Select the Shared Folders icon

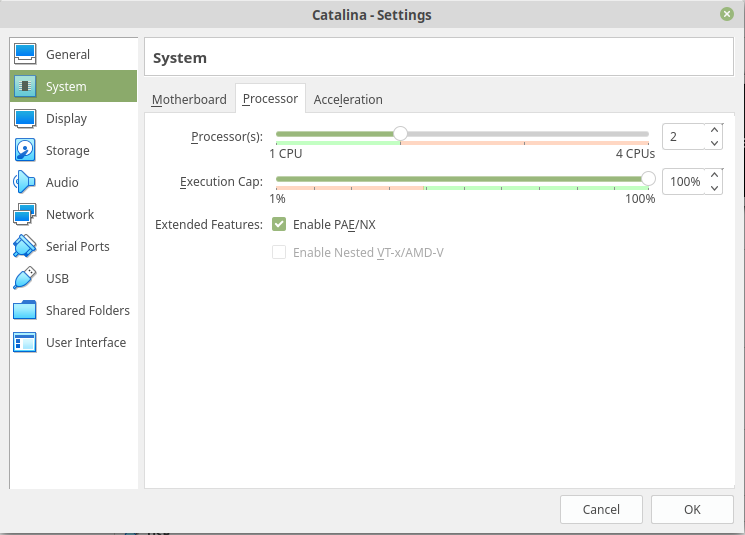pos(25,310)
